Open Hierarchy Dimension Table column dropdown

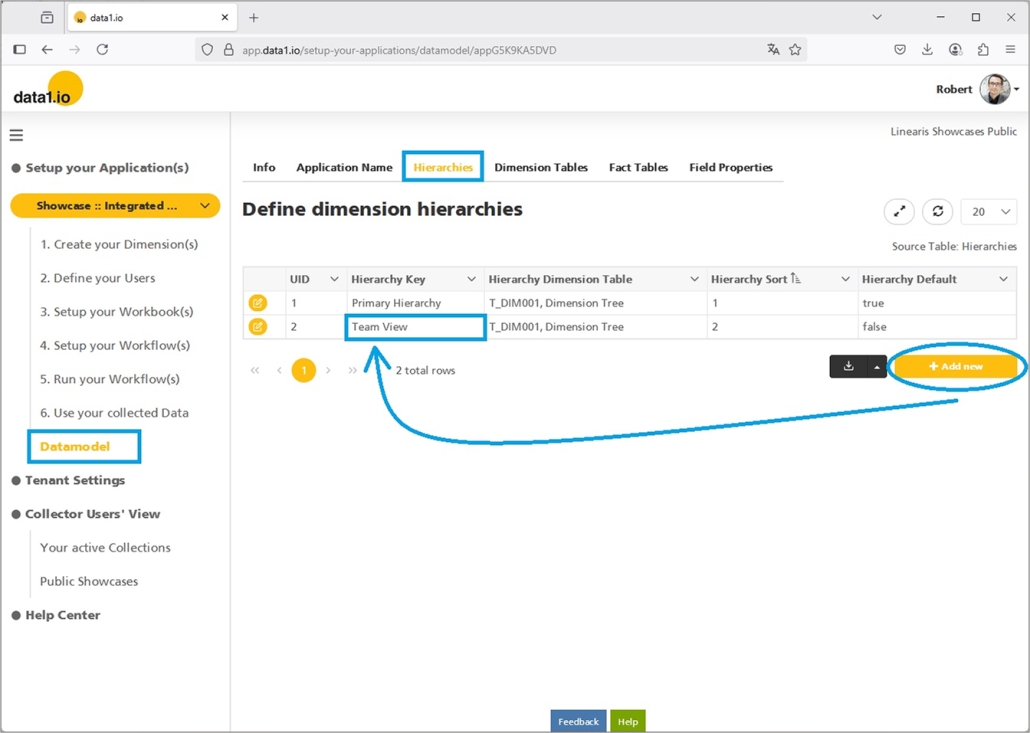tap(694, 279)
